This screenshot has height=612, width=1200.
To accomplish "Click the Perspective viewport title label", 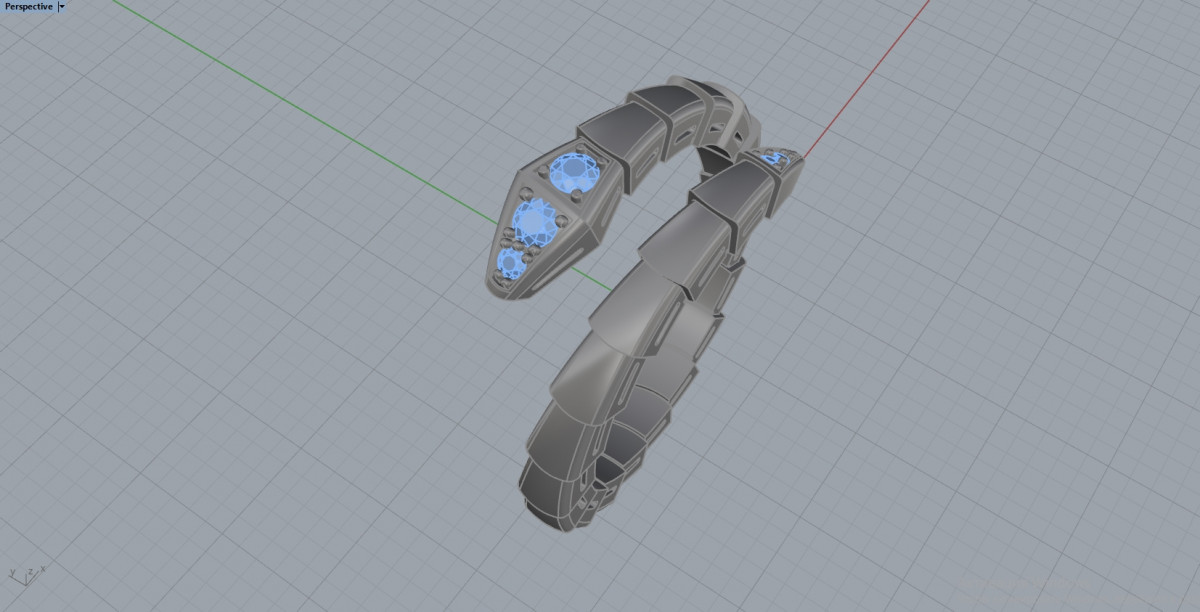I will (x=28, y=6).
